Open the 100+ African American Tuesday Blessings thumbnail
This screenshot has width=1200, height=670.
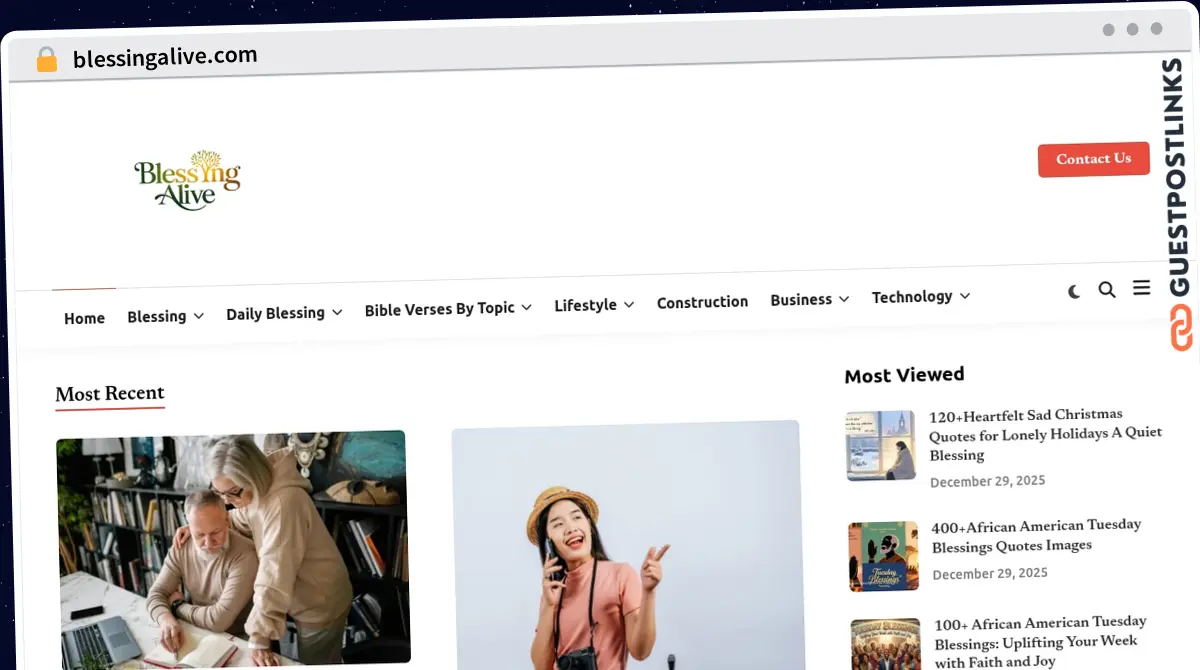point(886,644)
